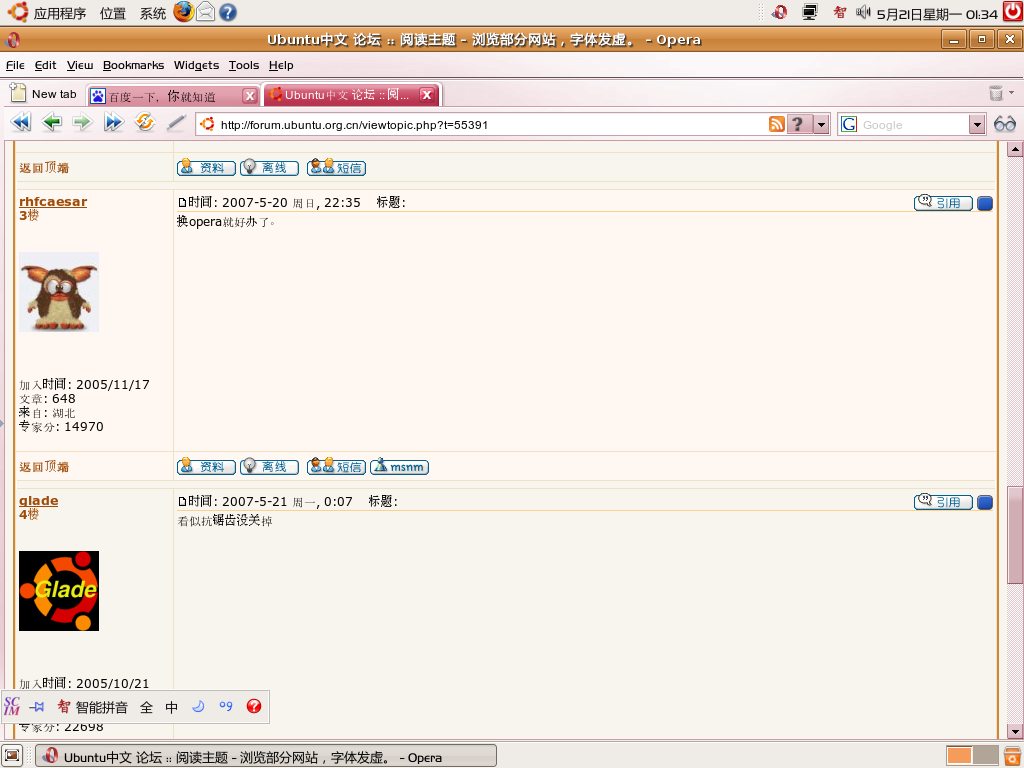Open the network monitor tray icon
1024x768 pixels.
(810, 12)
